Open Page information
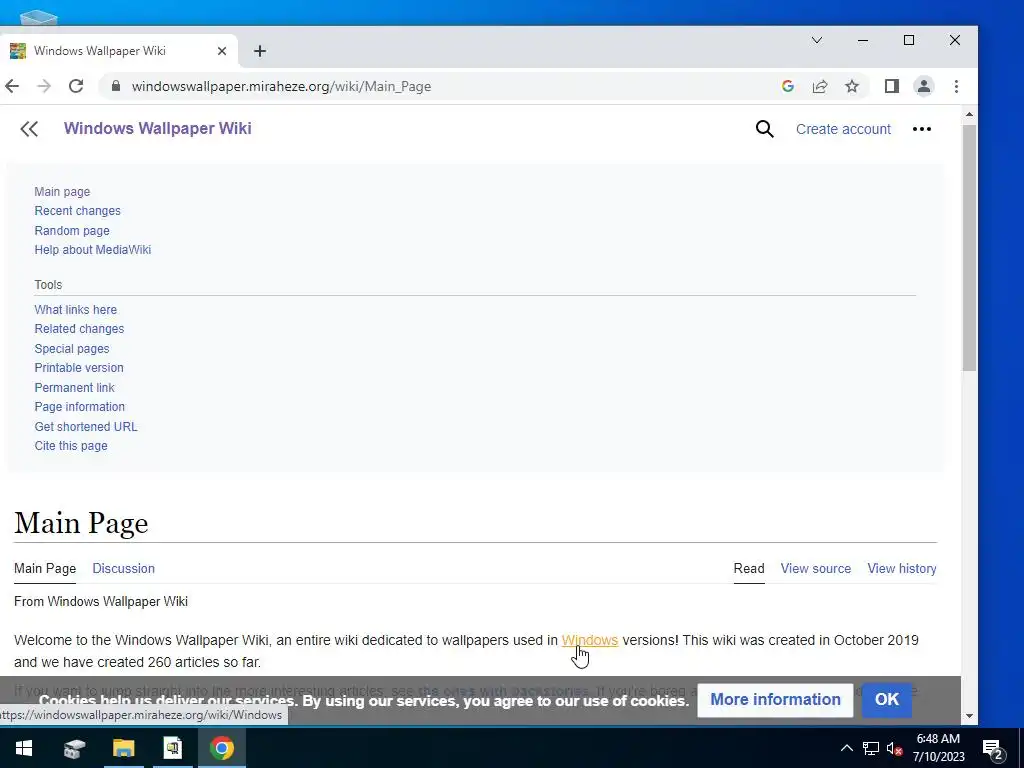 79,407
